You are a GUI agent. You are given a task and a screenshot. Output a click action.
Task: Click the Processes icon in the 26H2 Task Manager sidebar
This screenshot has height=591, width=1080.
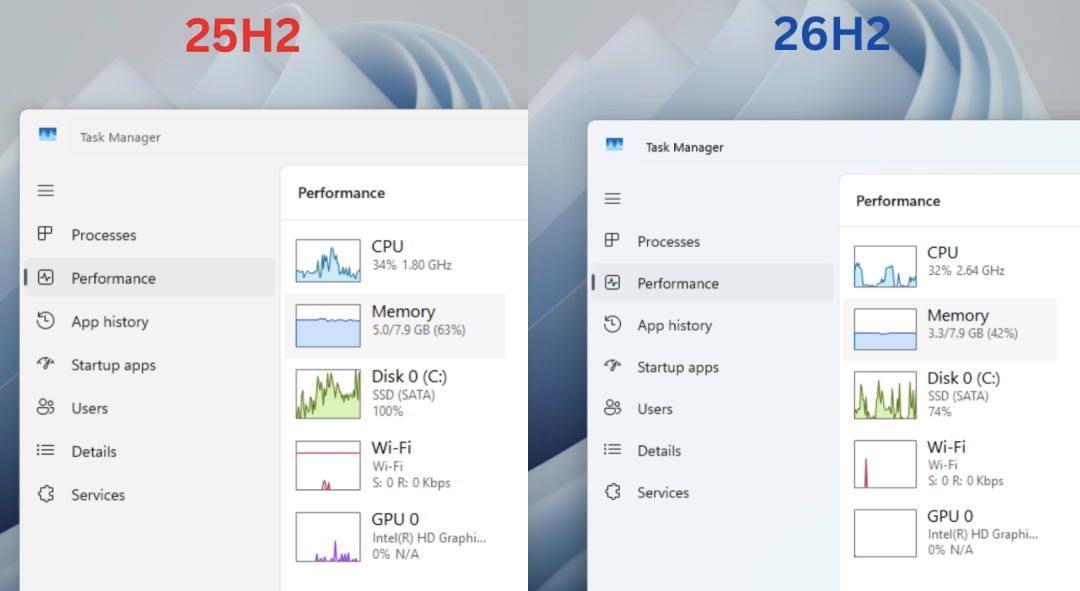click(612, 241)
